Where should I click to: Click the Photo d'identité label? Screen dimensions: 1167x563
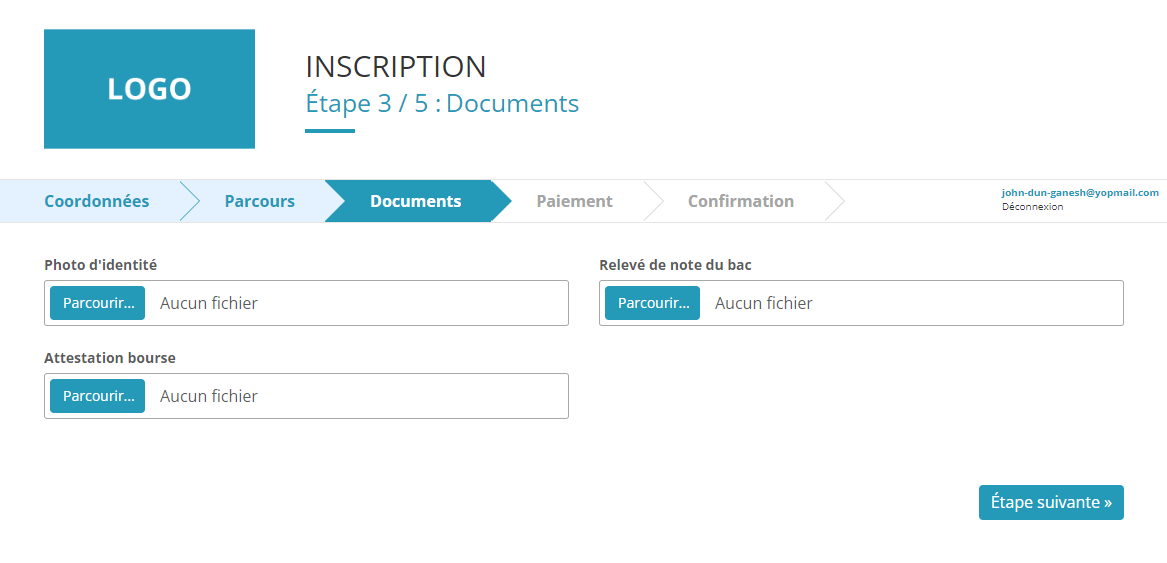click(100, 264)
